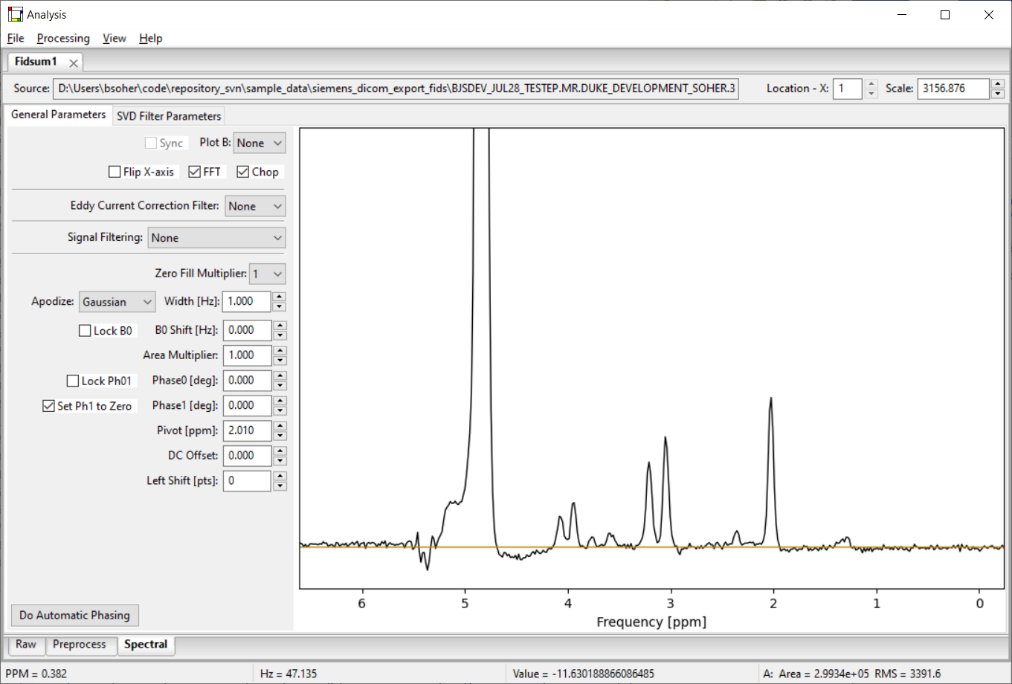Screen dimensions: 1012x684
Task: Click the Pivot ppm input field
Action: pos(247,430)
